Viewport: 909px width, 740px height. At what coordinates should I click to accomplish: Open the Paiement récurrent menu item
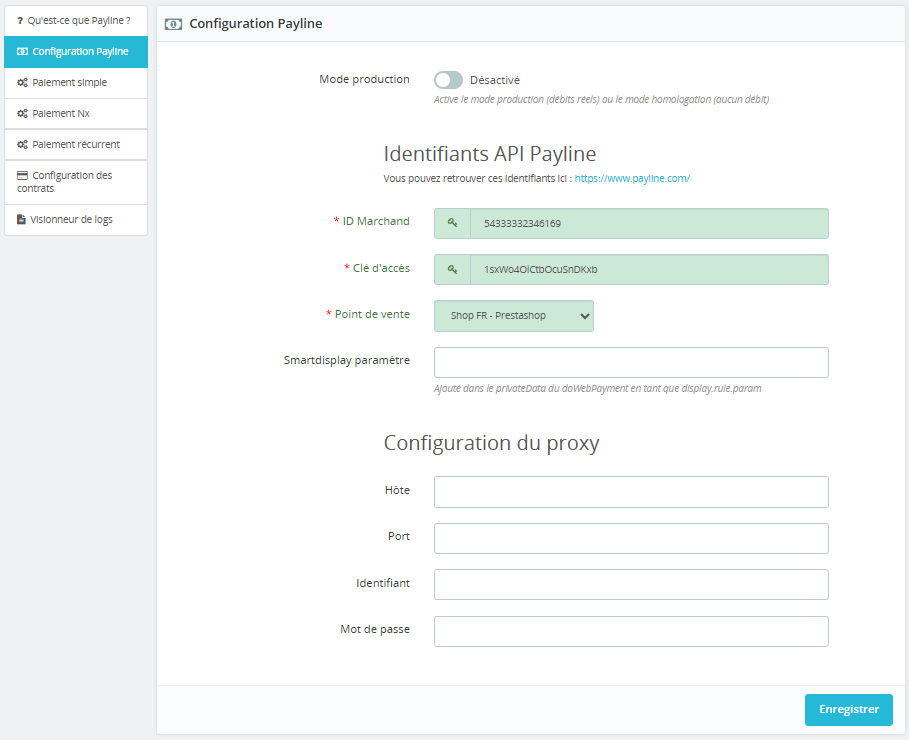pyautogui.click(x=76, y=145)
